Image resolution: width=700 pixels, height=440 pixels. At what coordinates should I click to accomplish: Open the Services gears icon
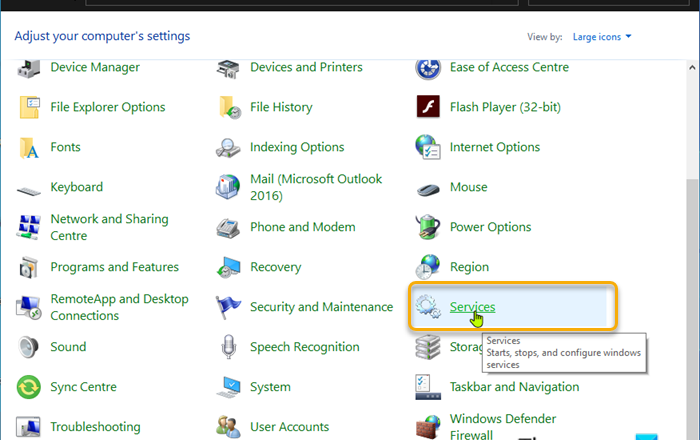click(x=428, y=307)
